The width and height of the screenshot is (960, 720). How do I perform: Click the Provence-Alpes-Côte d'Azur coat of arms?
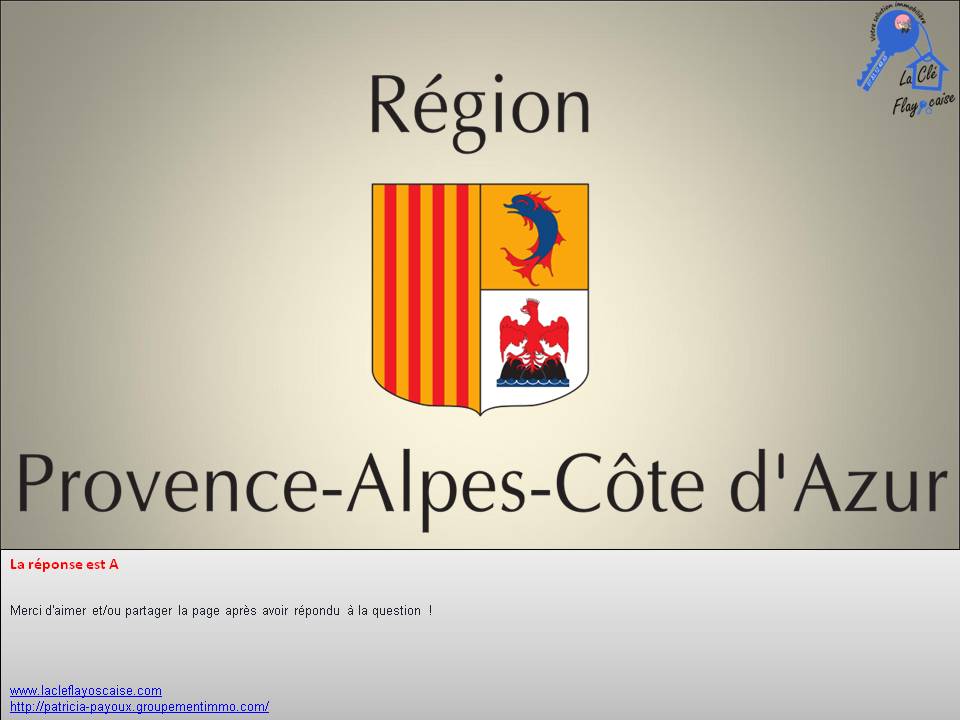481,299
